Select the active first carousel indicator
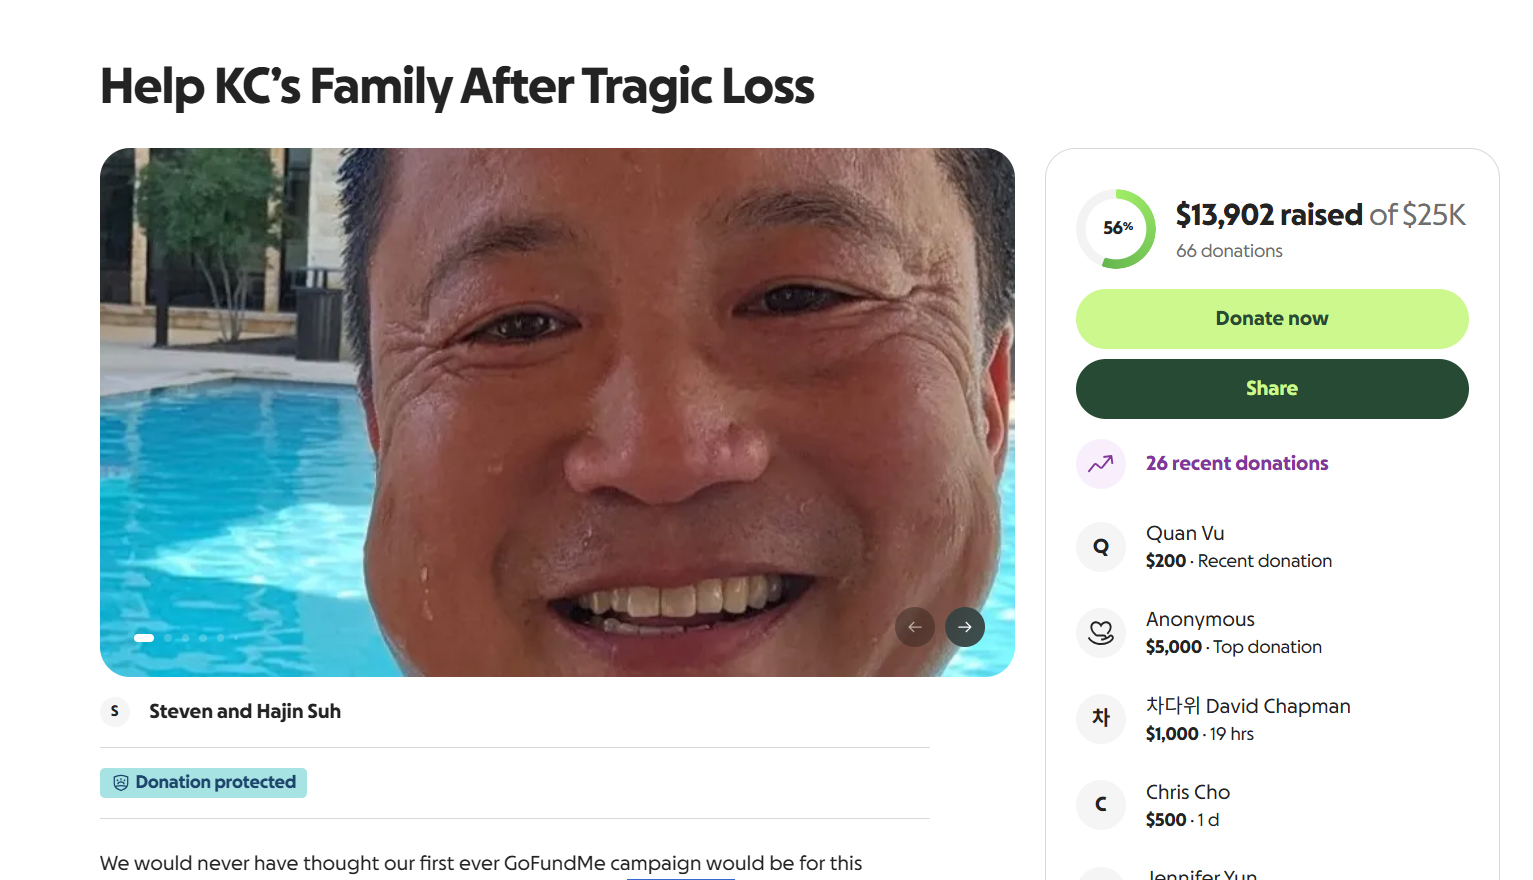 pyautogui.click(x=144, y=638)
